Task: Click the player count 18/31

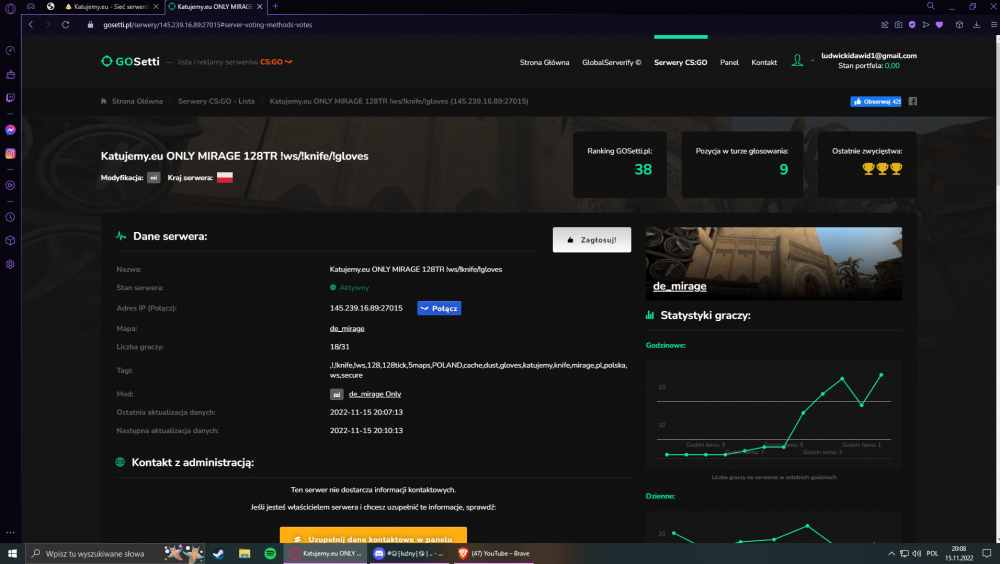Action: 339,347
